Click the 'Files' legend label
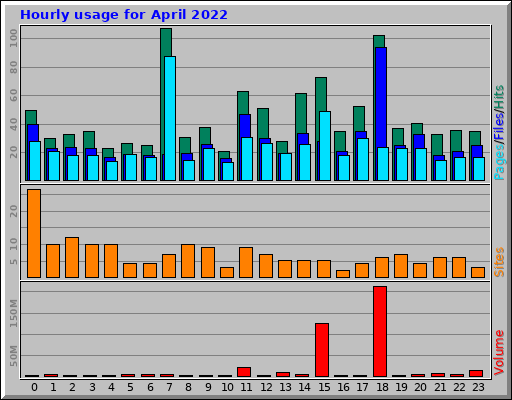The image size is (512, 400). pos(499,127)
